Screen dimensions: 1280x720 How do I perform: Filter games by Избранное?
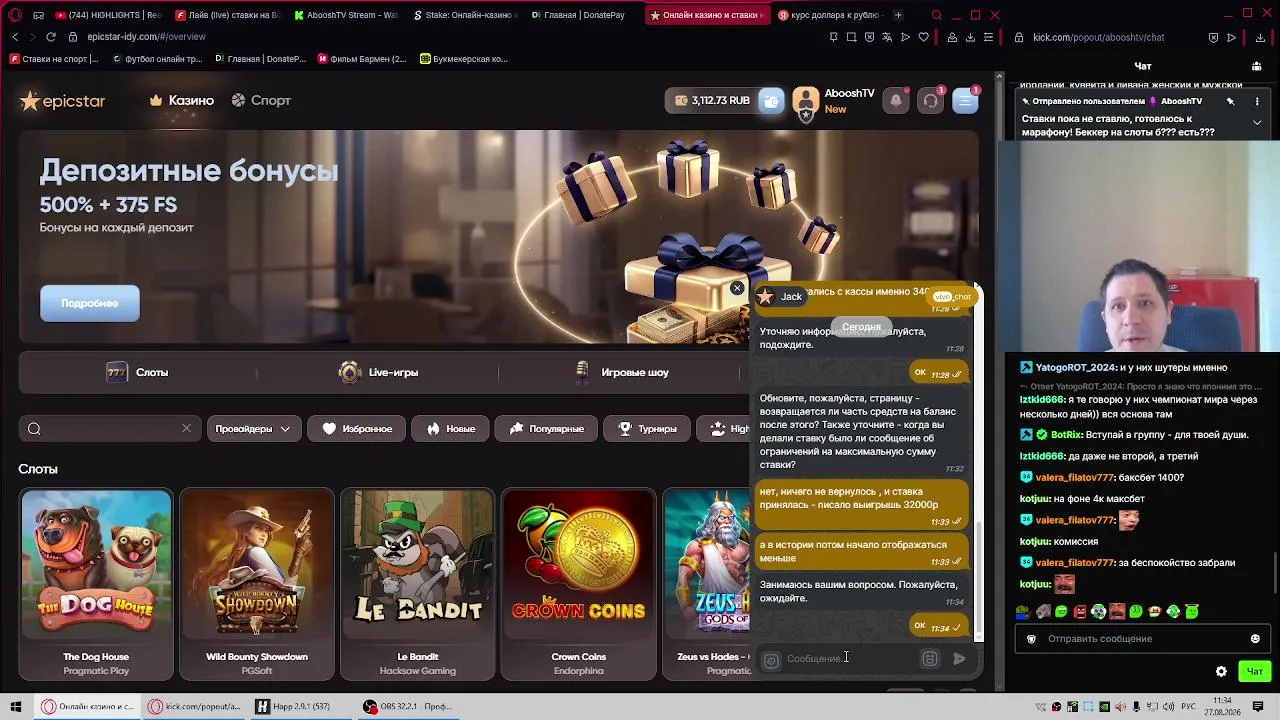[x=357, y=429]
